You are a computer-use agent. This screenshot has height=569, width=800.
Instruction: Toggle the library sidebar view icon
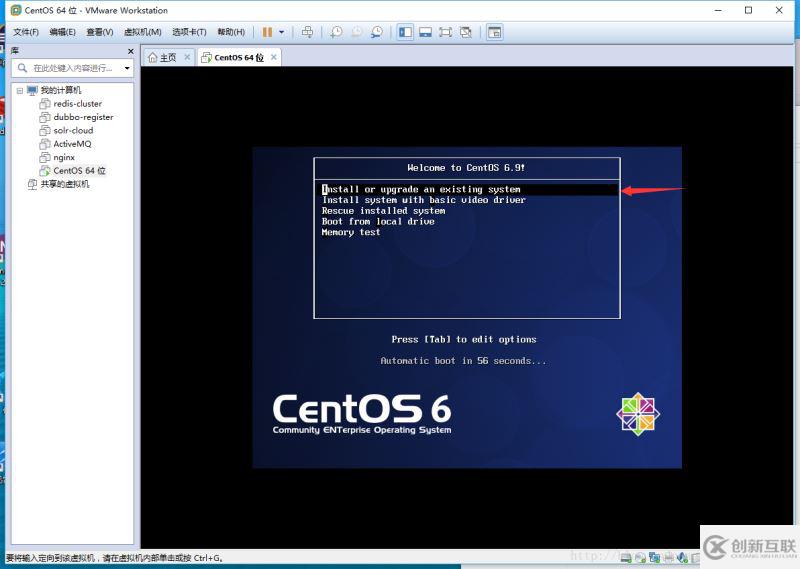[405, 32]
